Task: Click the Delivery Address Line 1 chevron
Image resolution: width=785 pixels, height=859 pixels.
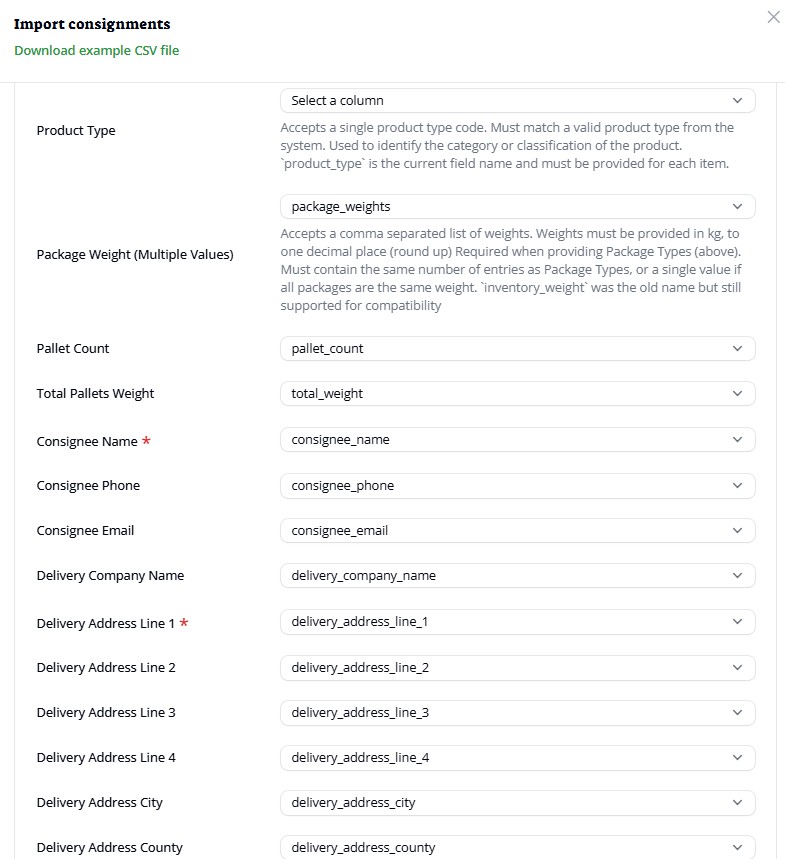Action: [737, 622]
